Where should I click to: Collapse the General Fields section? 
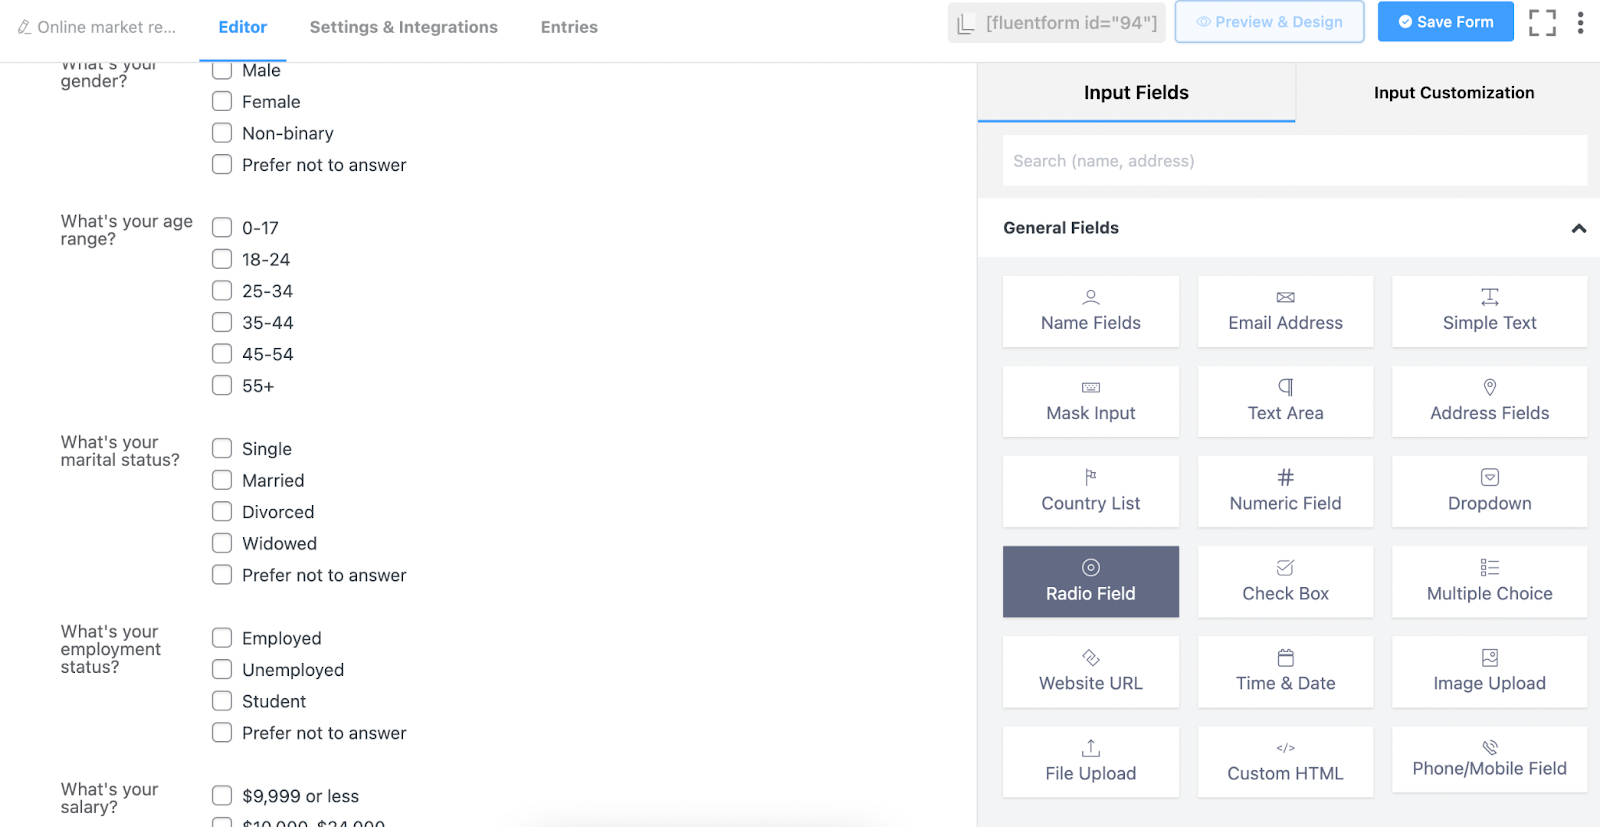pos(1578,228)
